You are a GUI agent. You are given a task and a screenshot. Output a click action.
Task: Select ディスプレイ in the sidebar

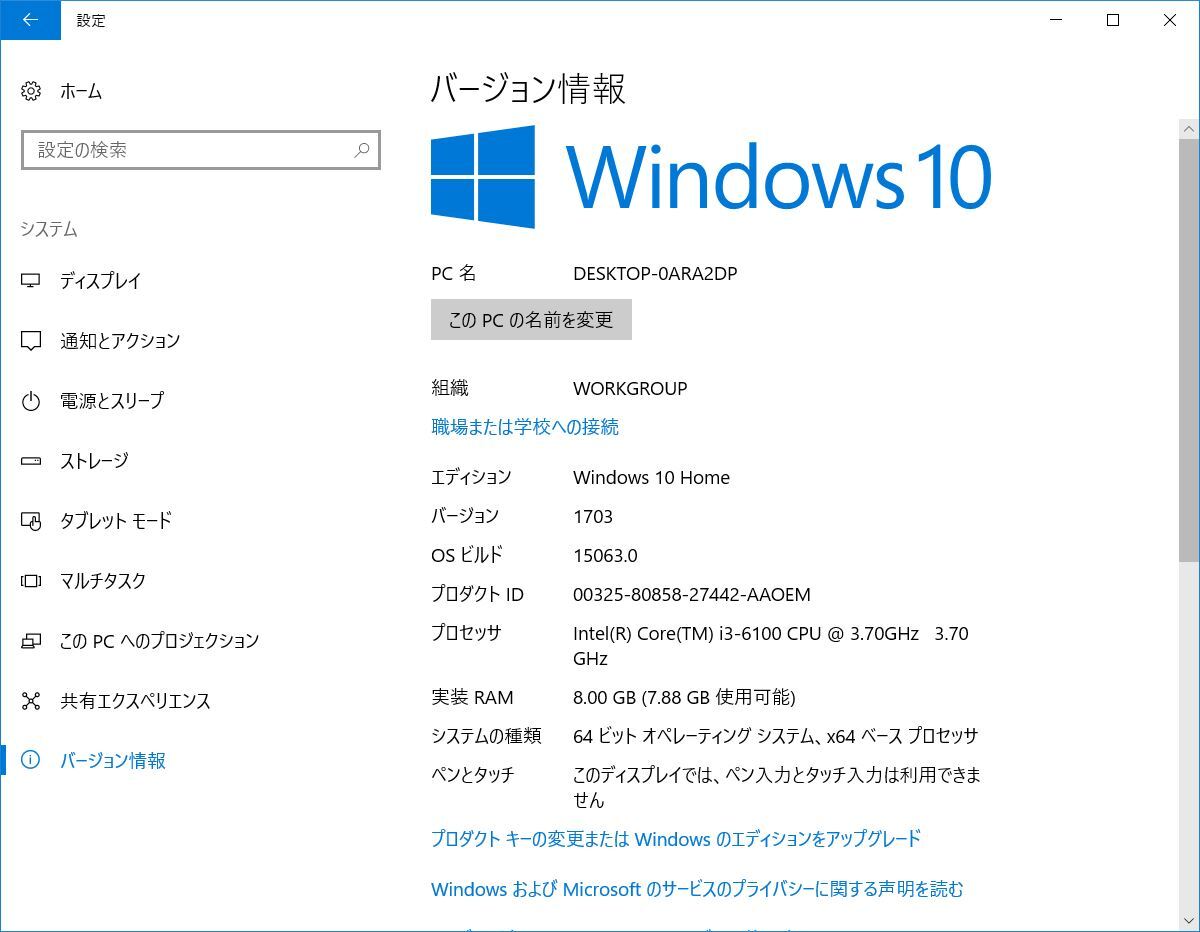(x=101, y=281)
